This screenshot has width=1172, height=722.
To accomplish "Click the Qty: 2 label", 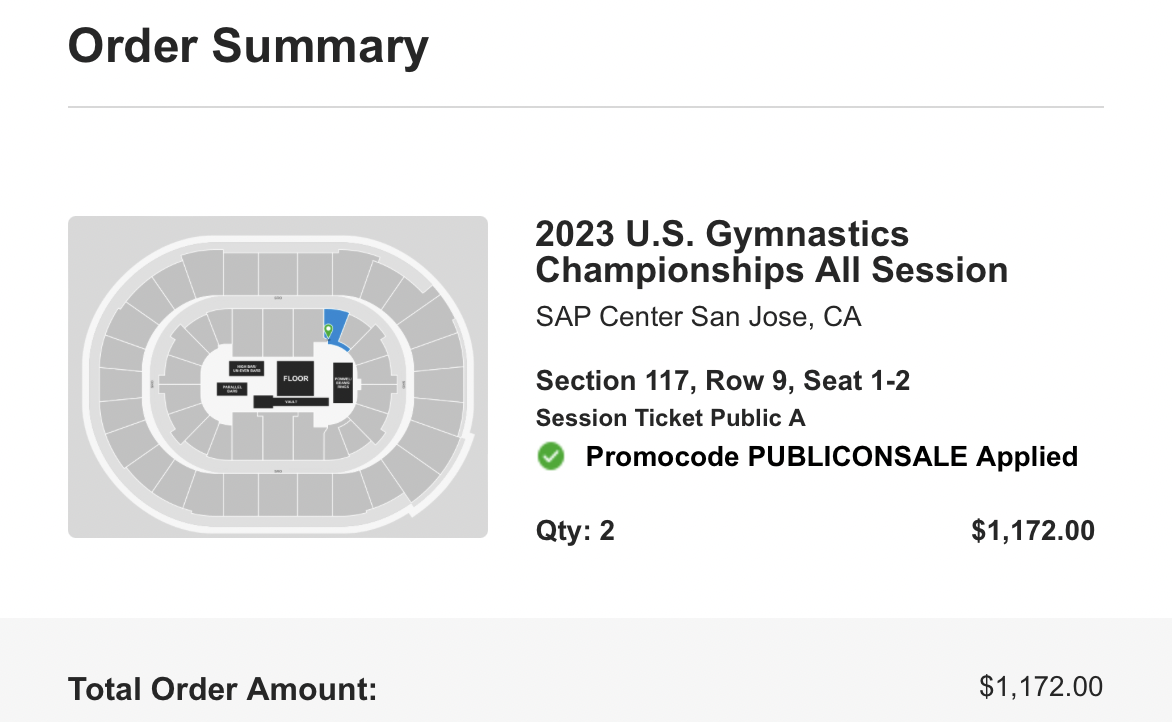I will click(x=575, y=531).
